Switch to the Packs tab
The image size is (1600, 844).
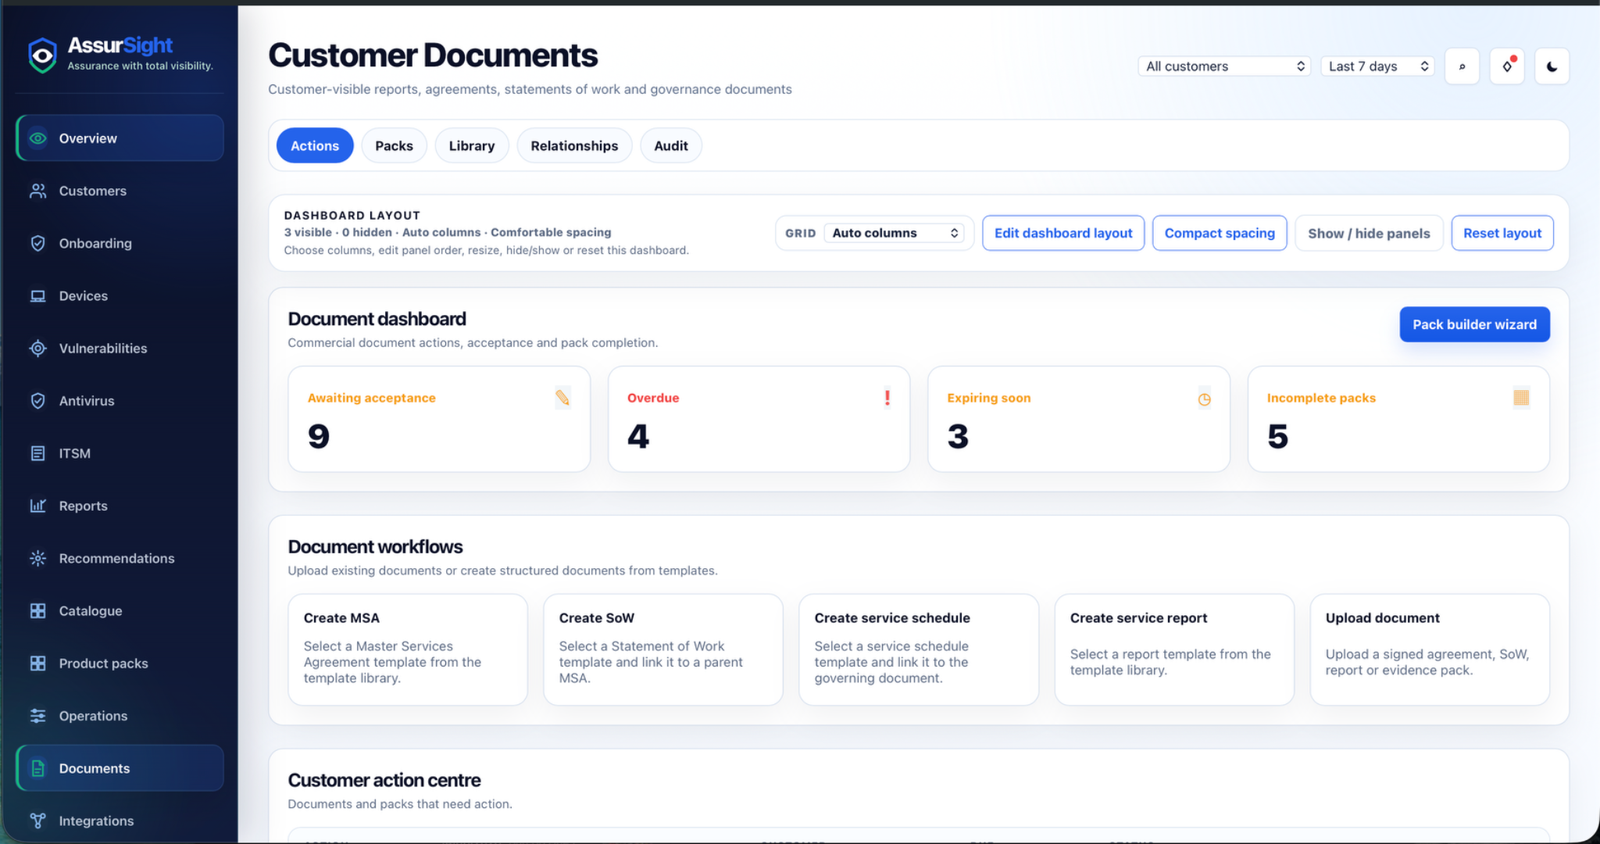[x=394, y=146]
